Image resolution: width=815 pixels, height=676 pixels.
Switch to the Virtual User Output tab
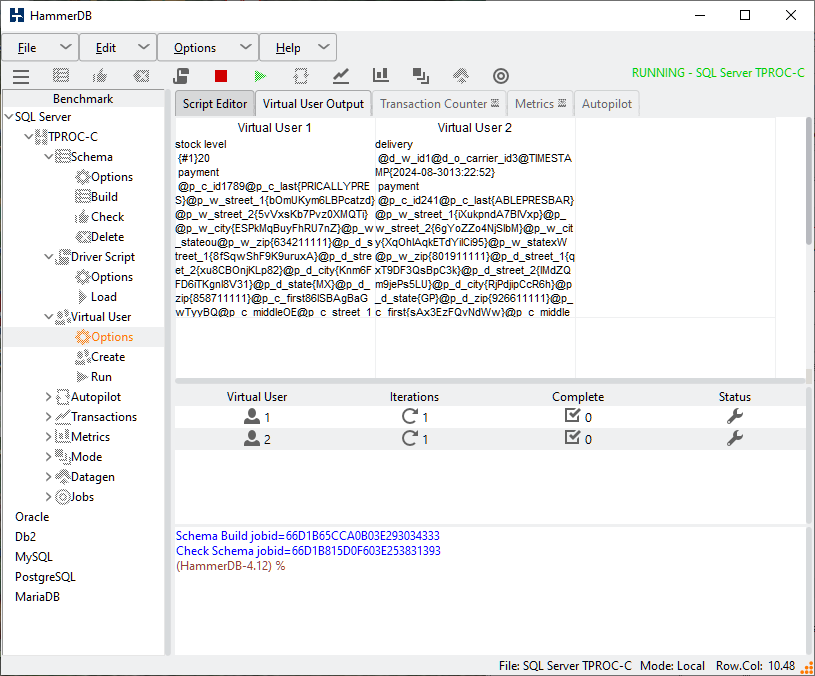313,104
